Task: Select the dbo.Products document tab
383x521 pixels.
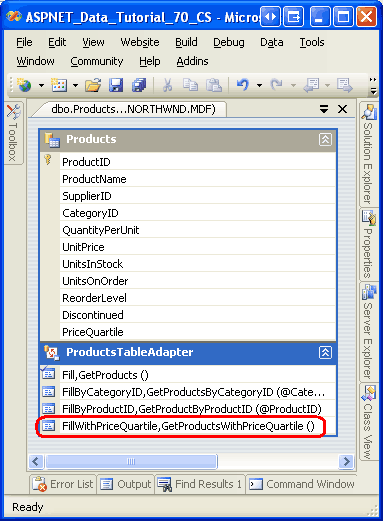Action: [x=133, y=109]
